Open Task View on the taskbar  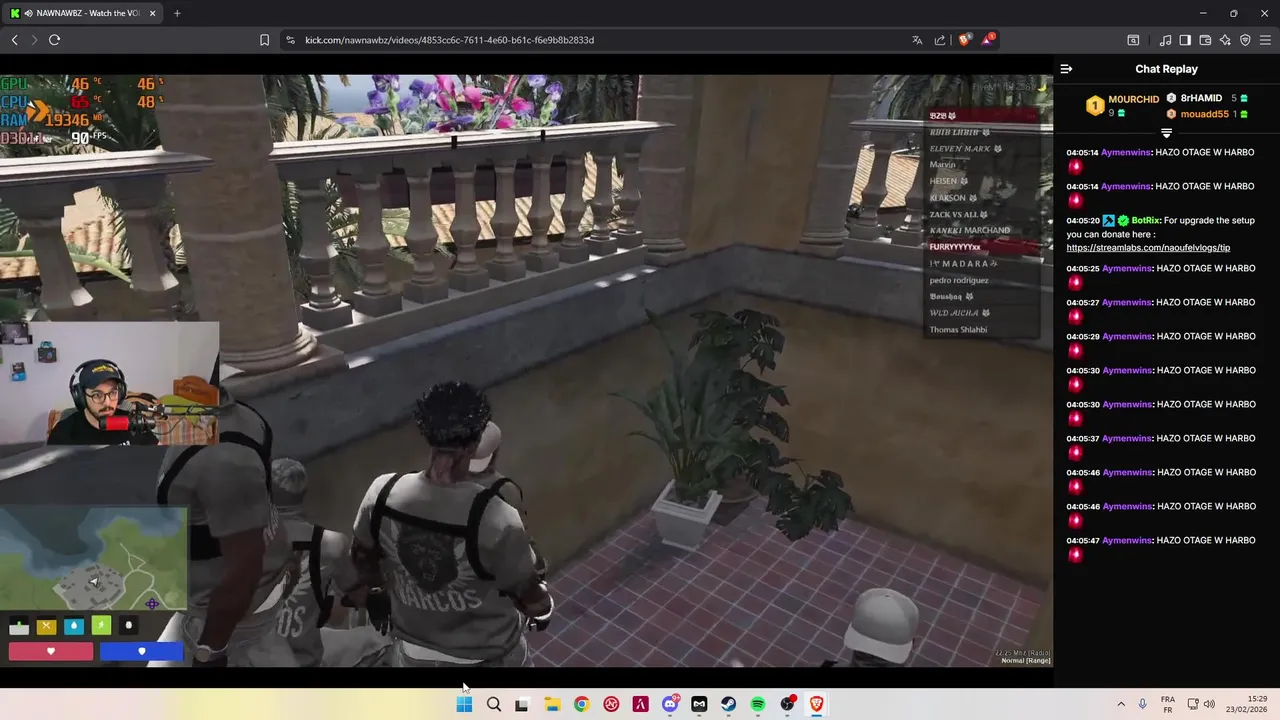tap(522, 705)
